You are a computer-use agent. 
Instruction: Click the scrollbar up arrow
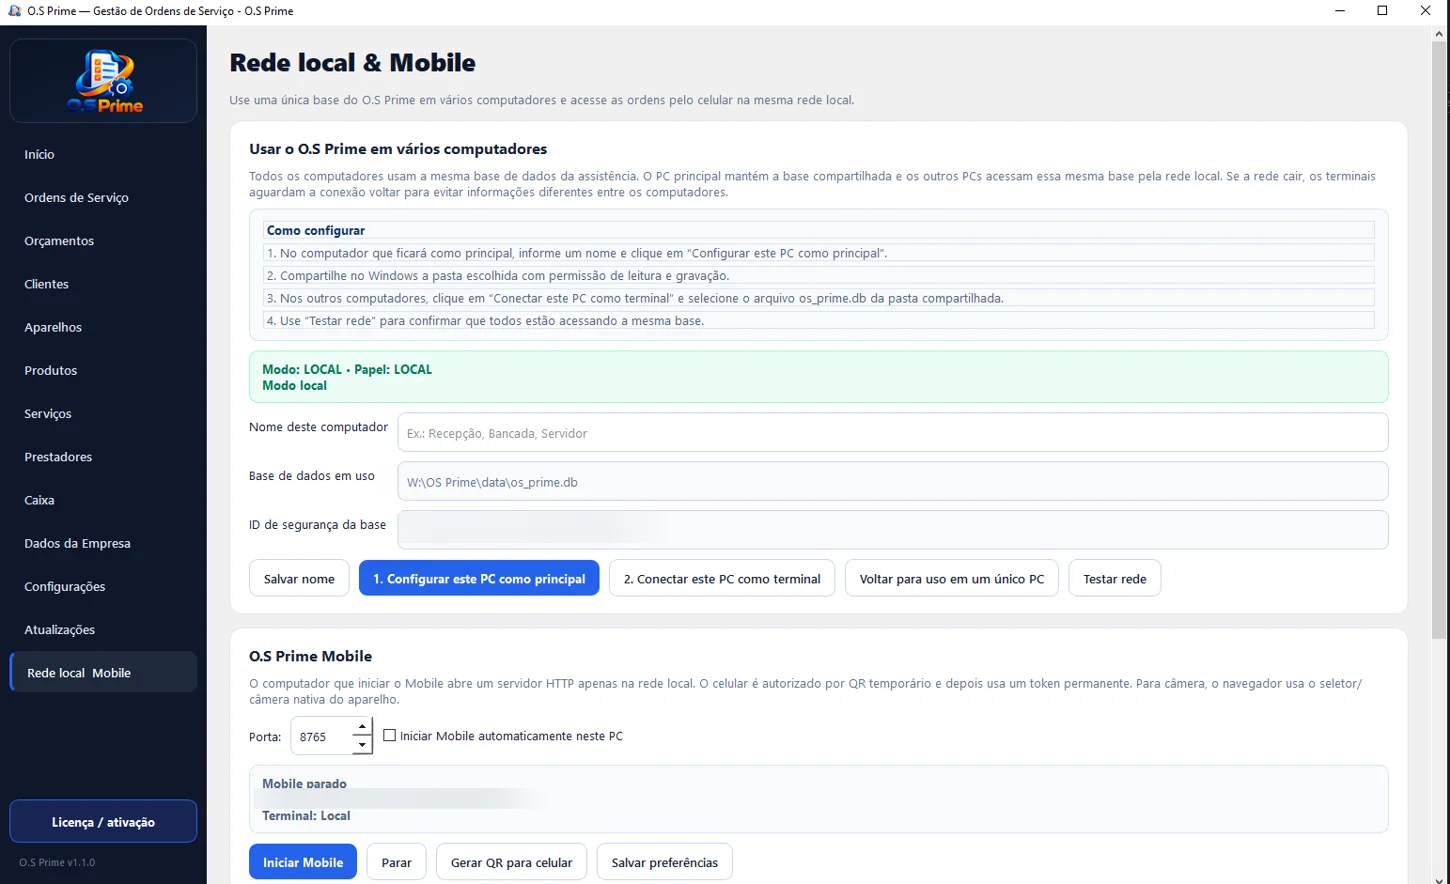tap(1440, 34)
